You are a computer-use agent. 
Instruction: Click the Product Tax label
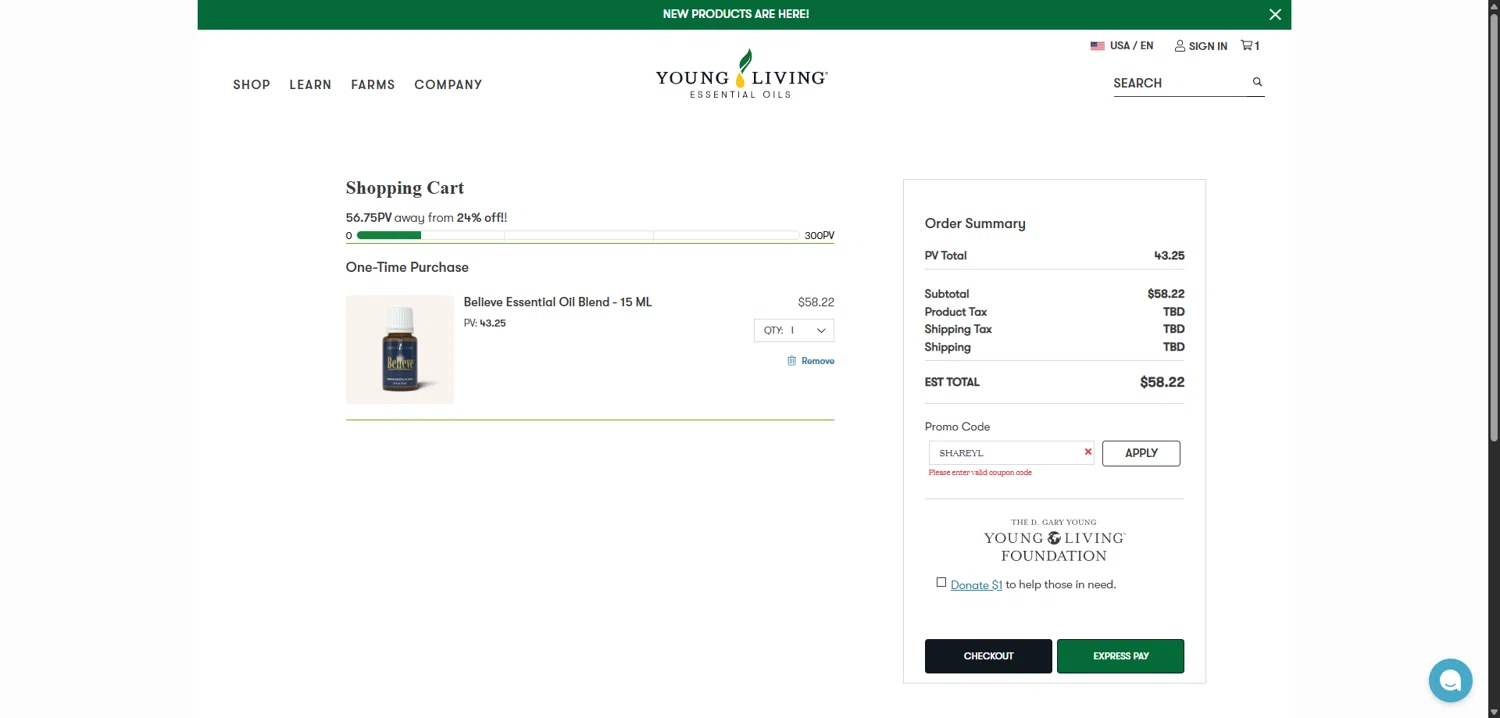tap(956, 312)
